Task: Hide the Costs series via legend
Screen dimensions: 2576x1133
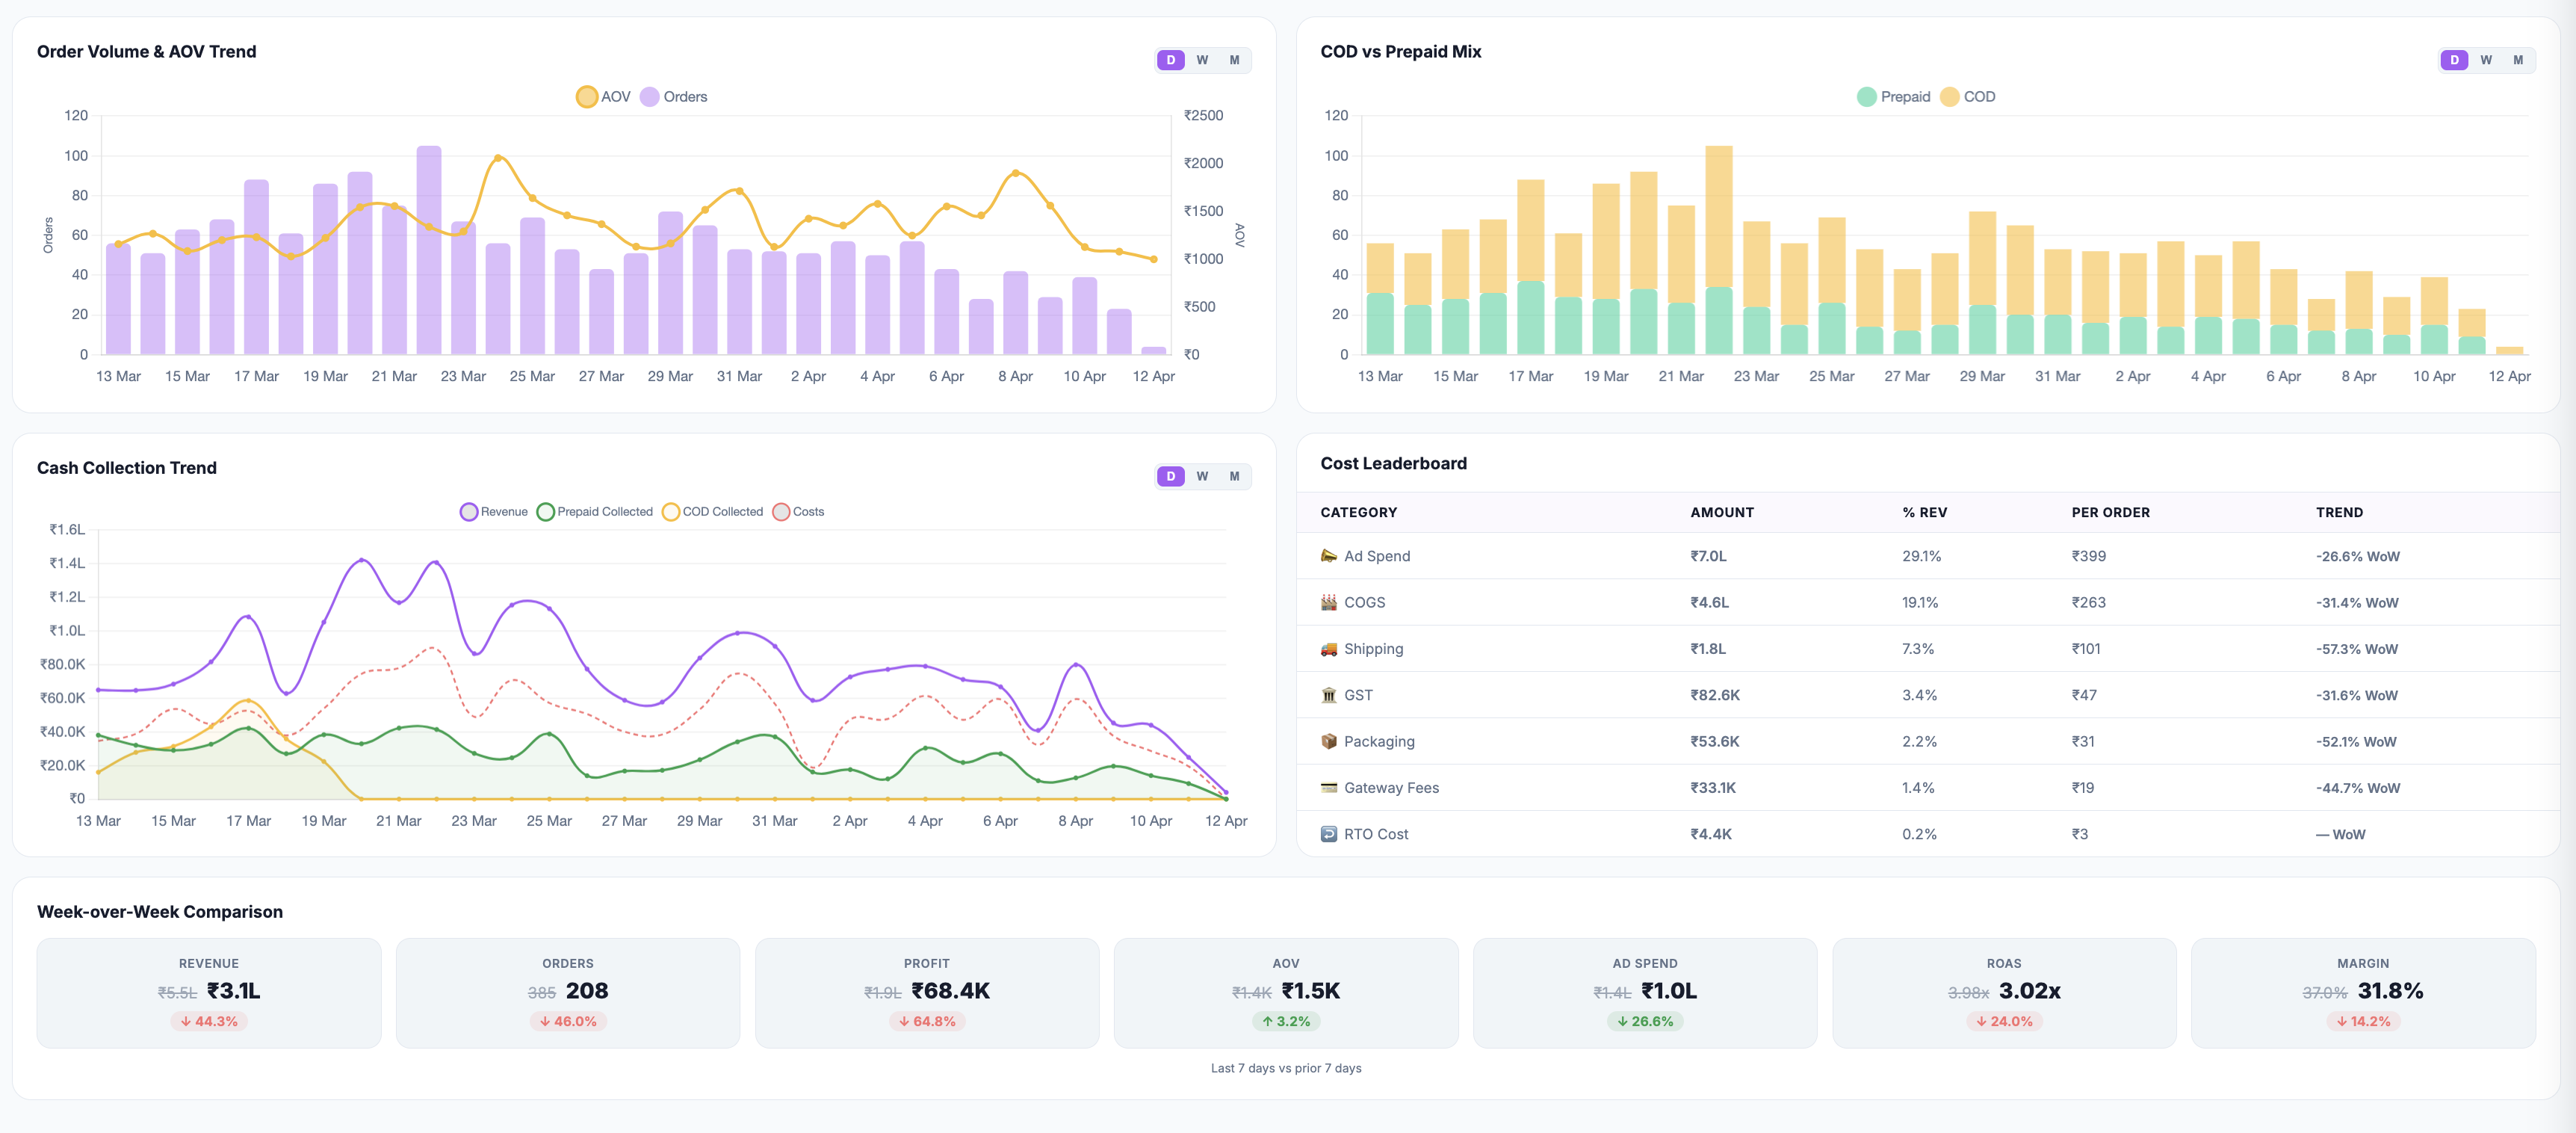Action: pos(798,512)
